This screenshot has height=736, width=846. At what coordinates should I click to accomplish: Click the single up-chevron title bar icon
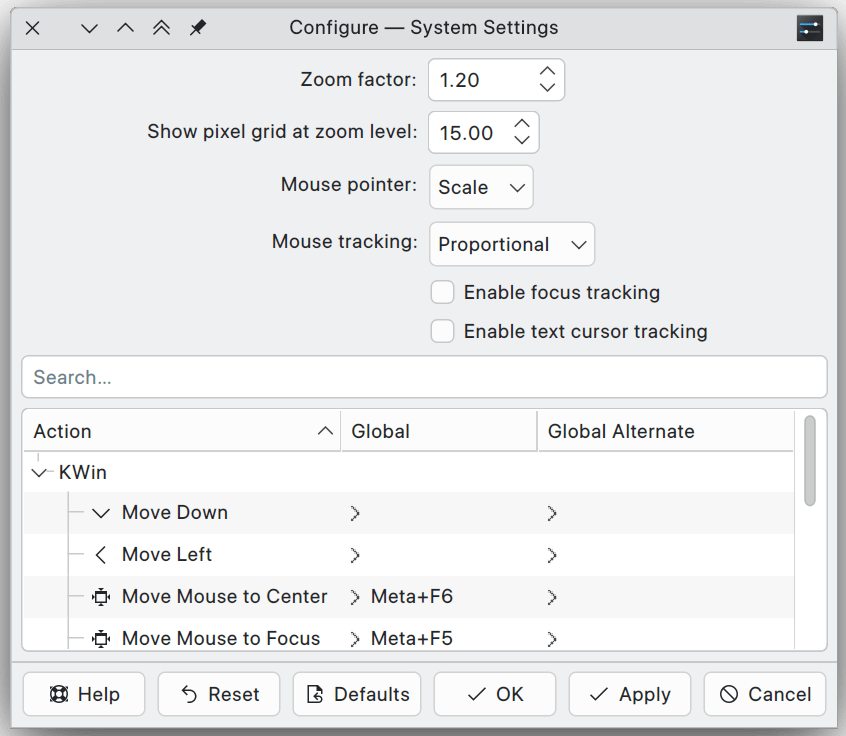(x=125, y=28)
